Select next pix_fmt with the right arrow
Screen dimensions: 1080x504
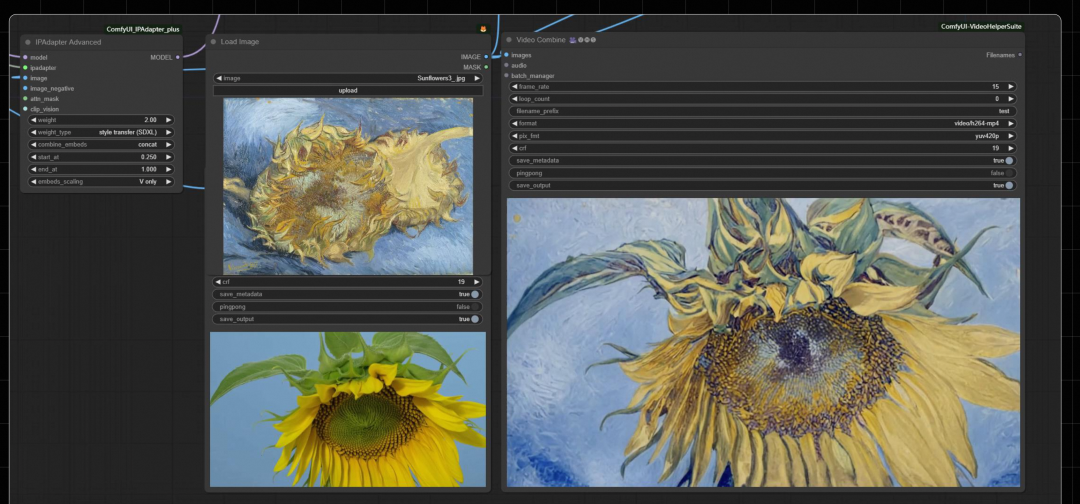1010,136
